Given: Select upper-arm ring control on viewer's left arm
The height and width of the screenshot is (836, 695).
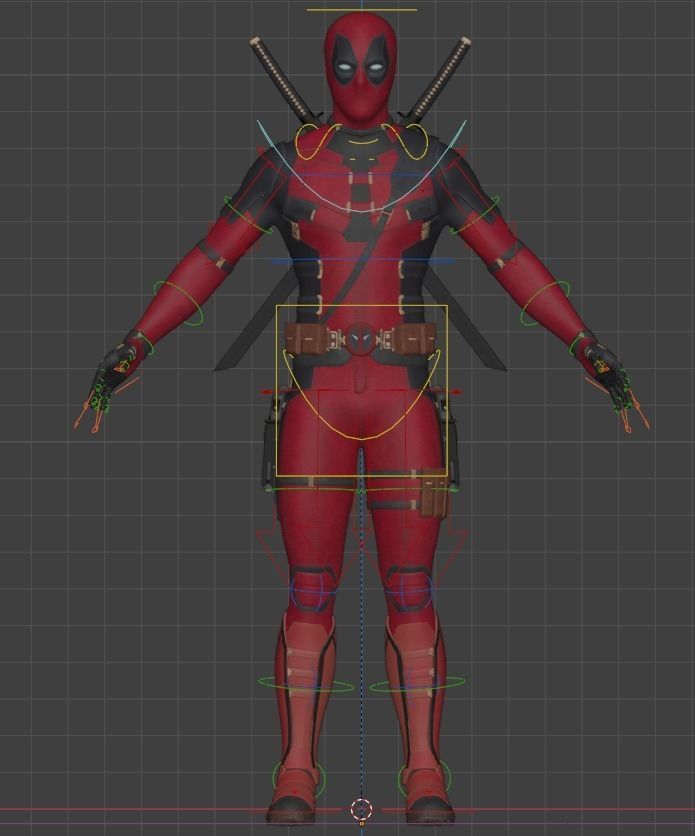Looking at the screenshot, I should [x=248, y=214].
